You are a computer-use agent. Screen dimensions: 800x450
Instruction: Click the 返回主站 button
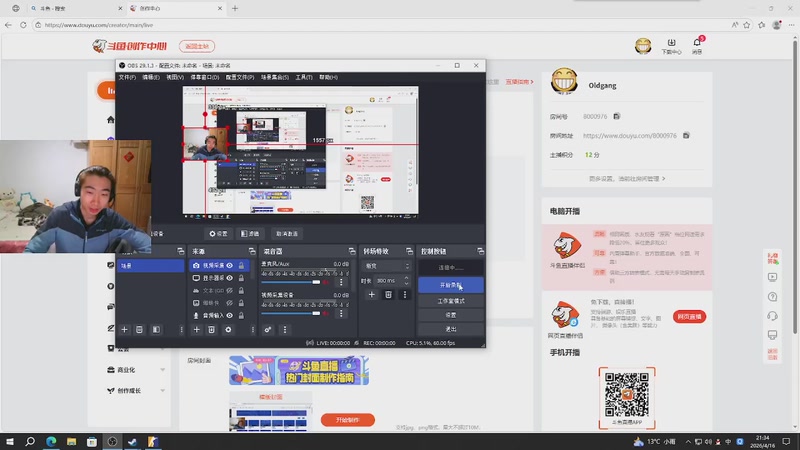pyautogui.click(x=197, y=46)
